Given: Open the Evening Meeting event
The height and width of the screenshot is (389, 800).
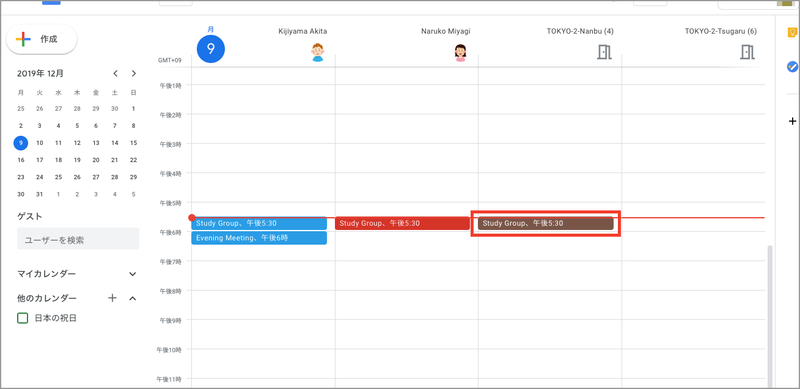Looking at the screenshot, I should click(259, 238).
